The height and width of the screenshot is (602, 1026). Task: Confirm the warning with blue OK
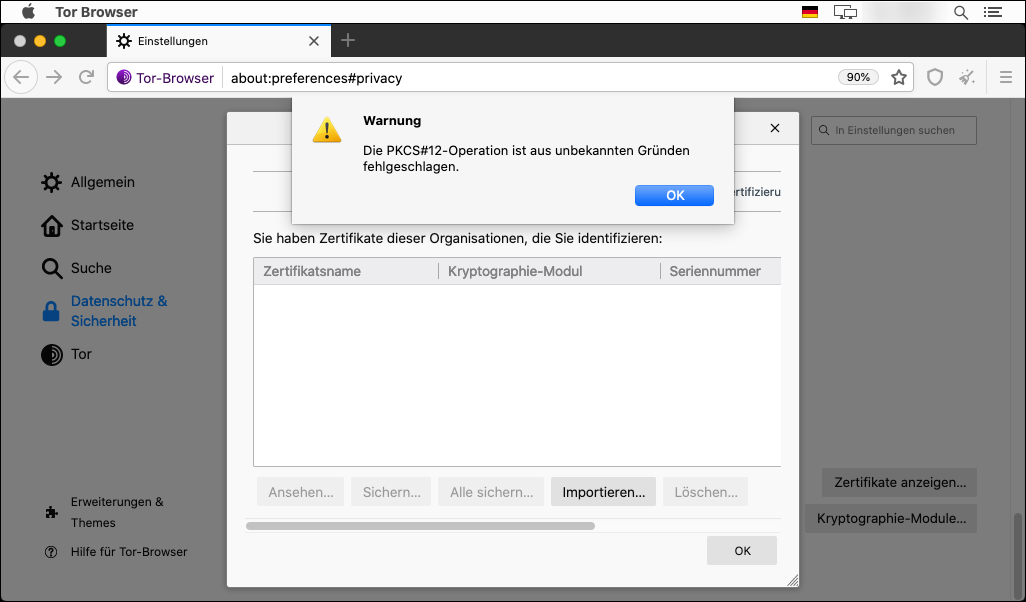(x=674, y=196)
